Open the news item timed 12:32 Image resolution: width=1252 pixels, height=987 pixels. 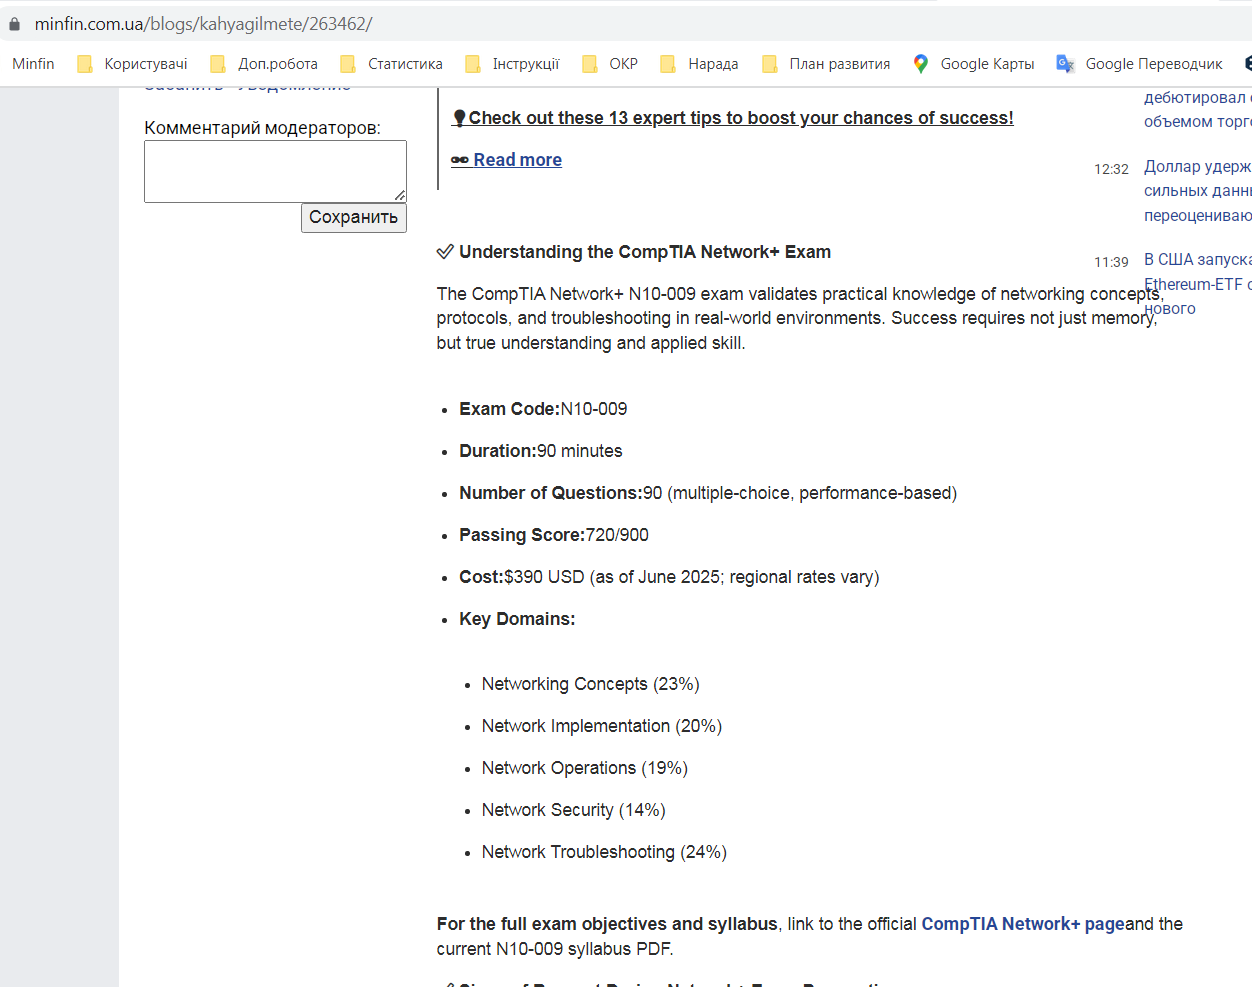point(1197,191)
